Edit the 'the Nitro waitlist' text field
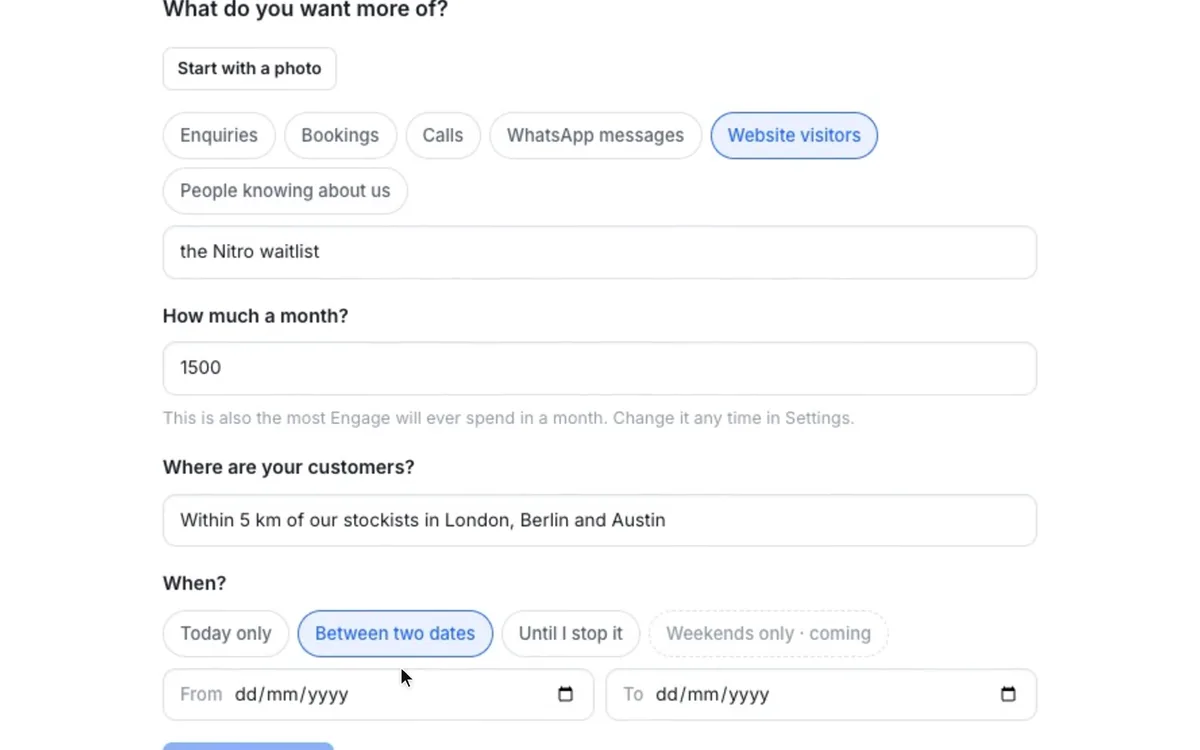Image resolution: width=1200 pixels, height=750 pixels. tap(600, 252)
